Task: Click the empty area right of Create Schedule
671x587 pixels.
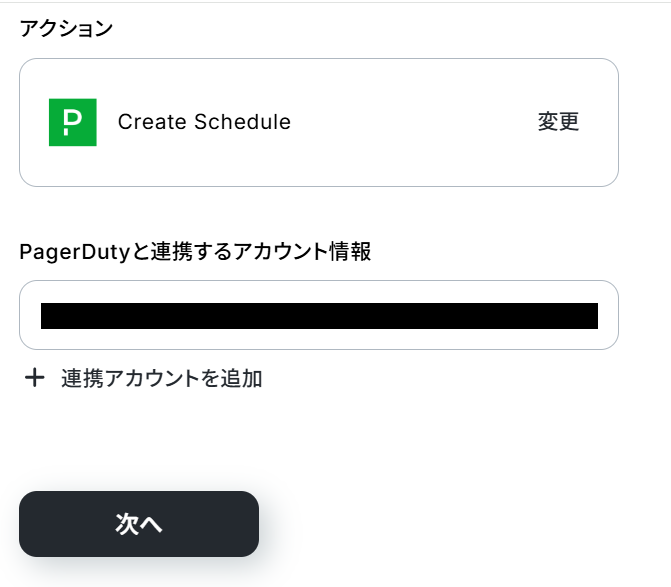Action: click(413, 122)
